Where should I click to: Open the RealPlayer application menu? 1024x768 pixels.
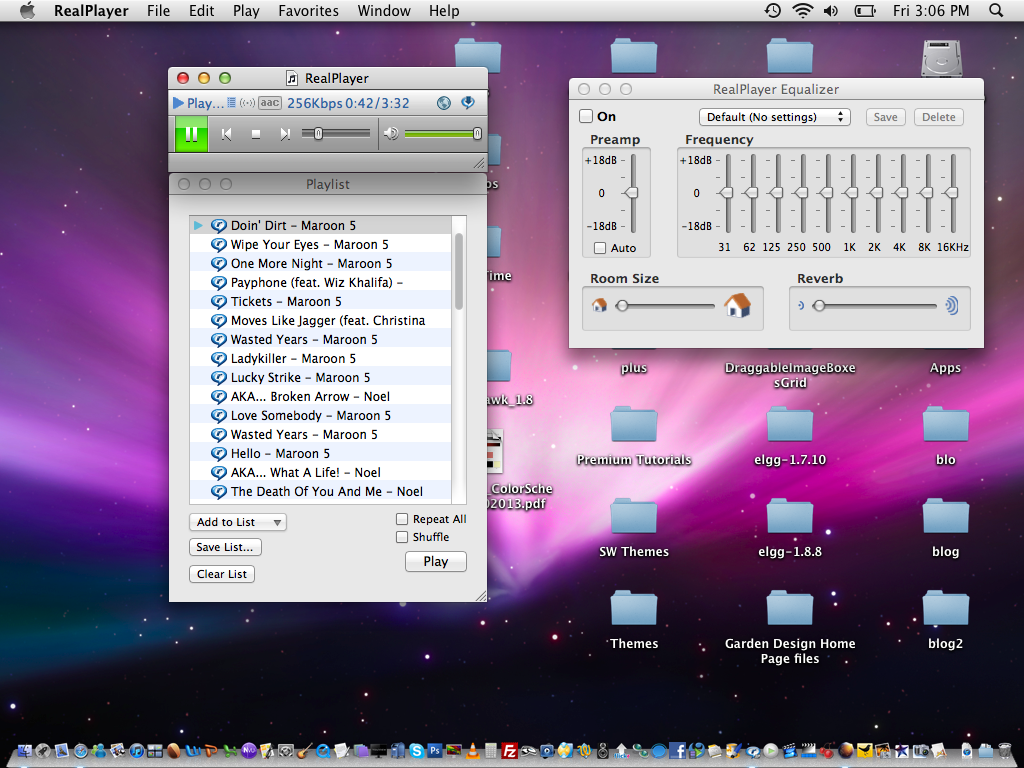(91, 10)
